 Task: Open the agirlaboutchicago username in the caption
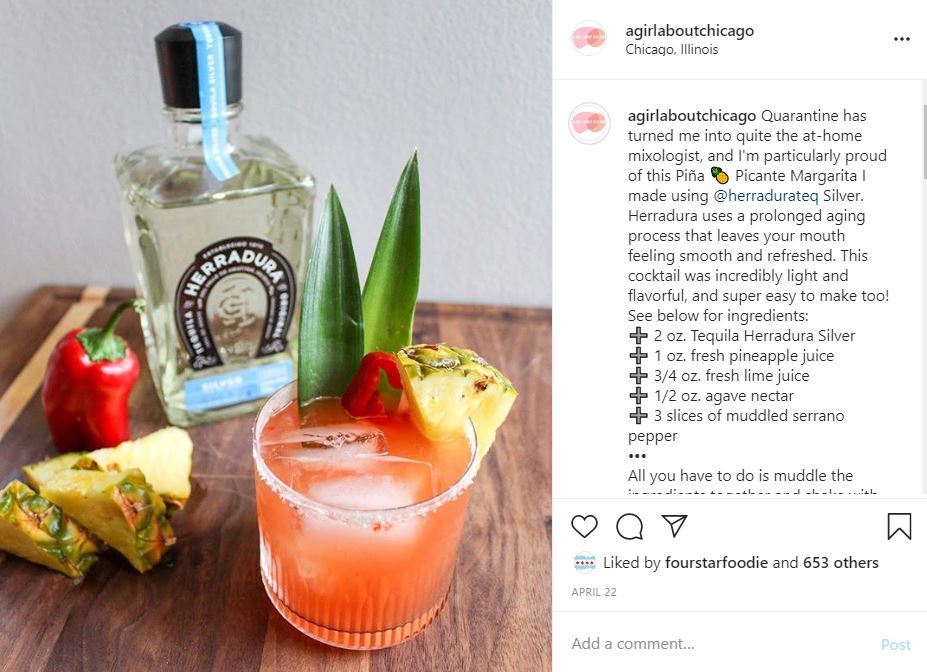click(x=692, y=116)
